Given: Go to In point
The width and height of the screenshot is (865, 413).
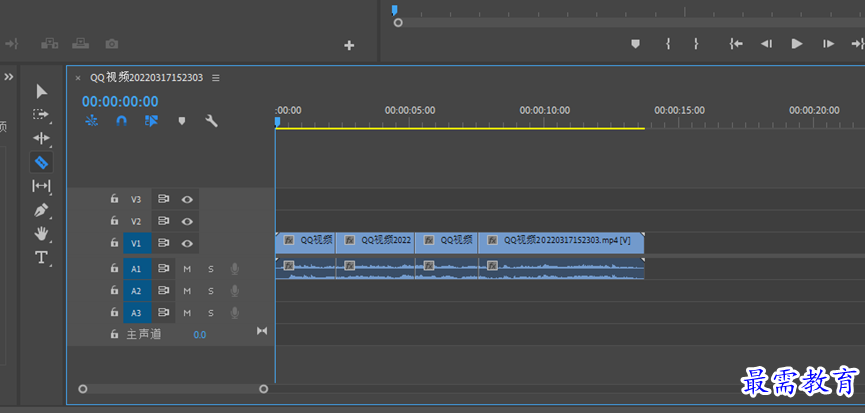Looking at the screenshot, I should pos(736,44).
